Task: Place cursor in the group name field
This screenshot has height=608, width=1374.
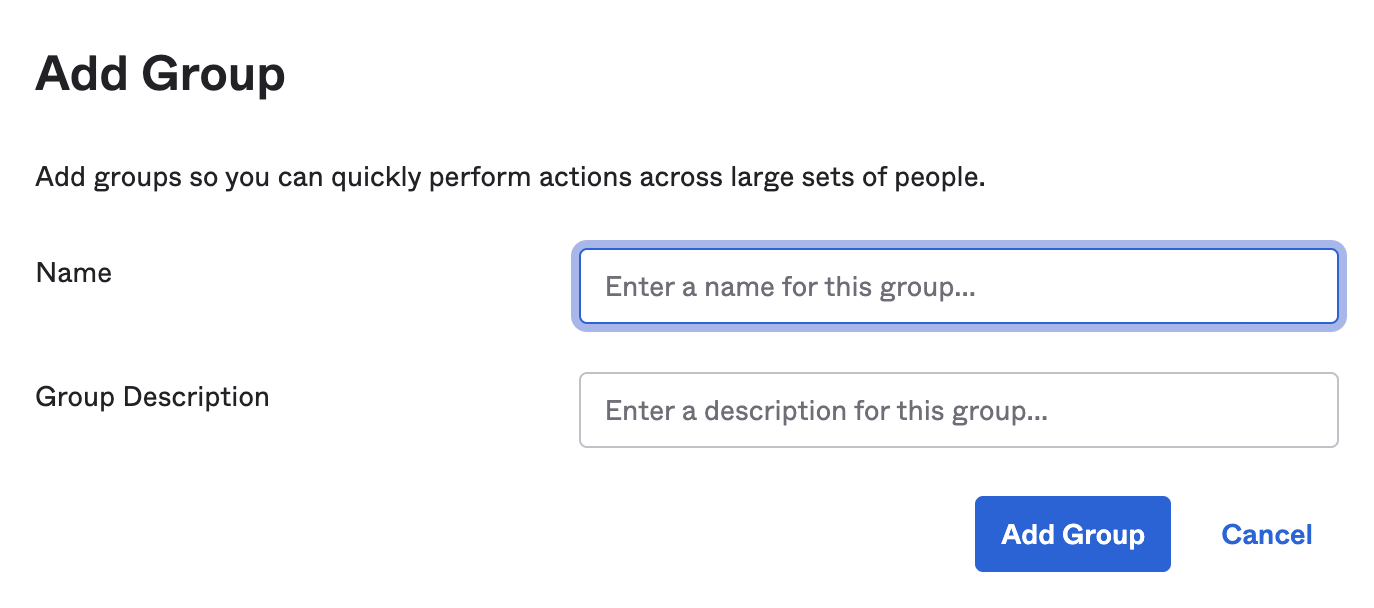Action: coord(958,287)
